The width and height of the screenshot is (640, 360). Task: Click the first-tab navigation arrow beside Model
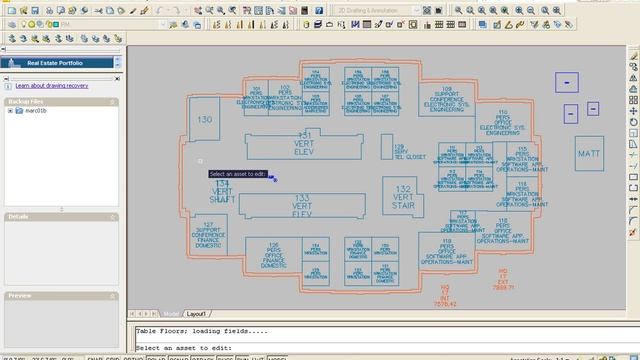132,314
